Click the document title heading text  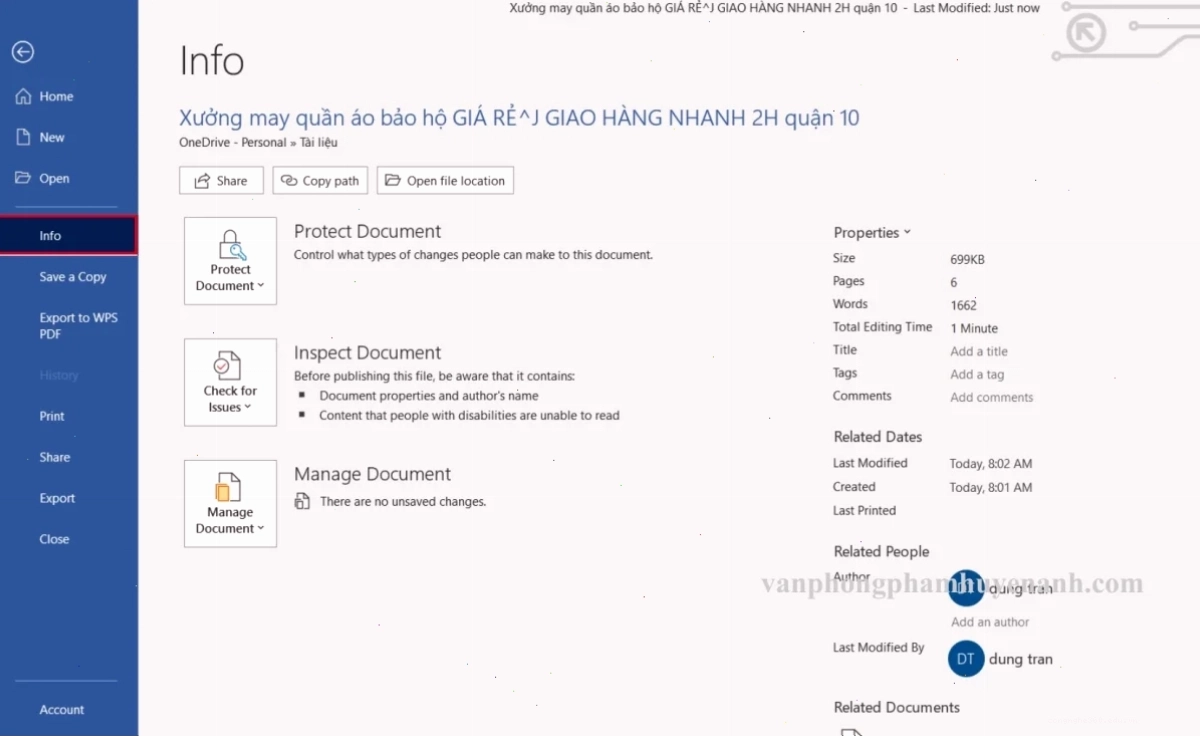(519, 118)
